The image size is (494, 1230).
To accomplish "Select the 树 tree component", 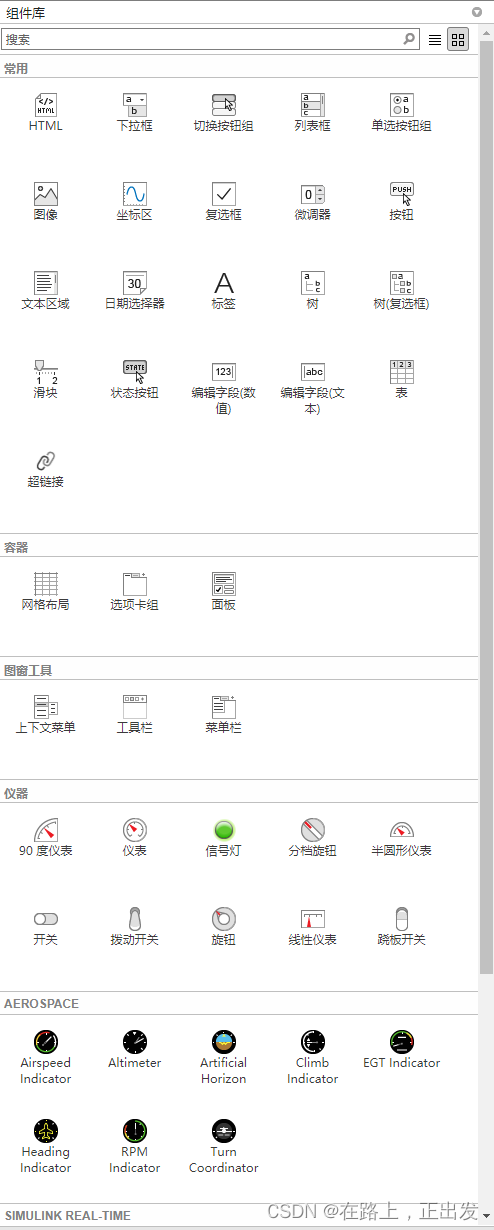I will coord(312,283).
